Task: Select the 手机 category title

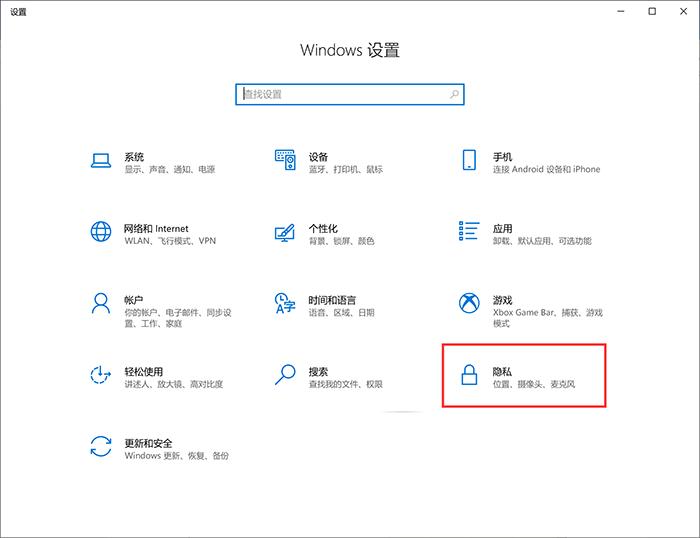Action: [503, 157]
